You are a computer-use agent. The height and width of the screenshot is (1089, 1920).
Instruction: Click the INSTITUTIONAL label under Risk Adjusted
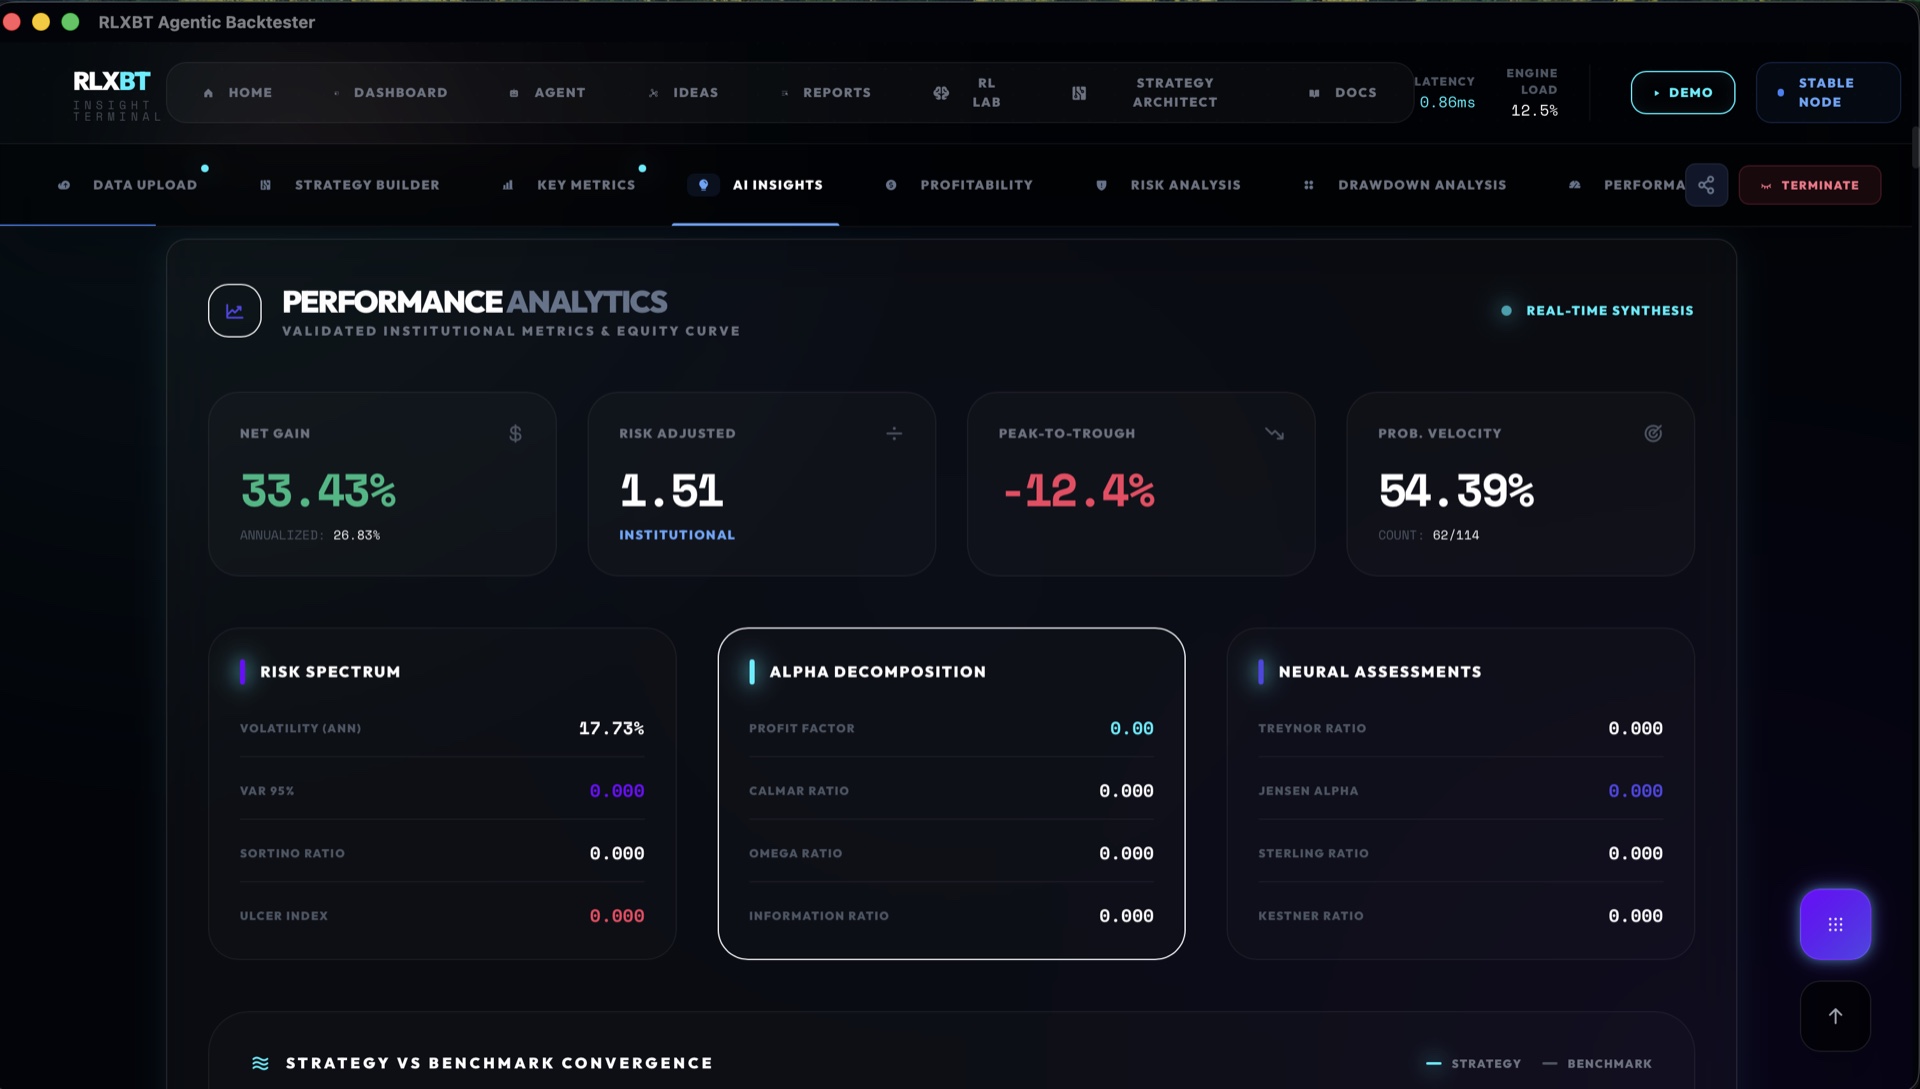677,536
